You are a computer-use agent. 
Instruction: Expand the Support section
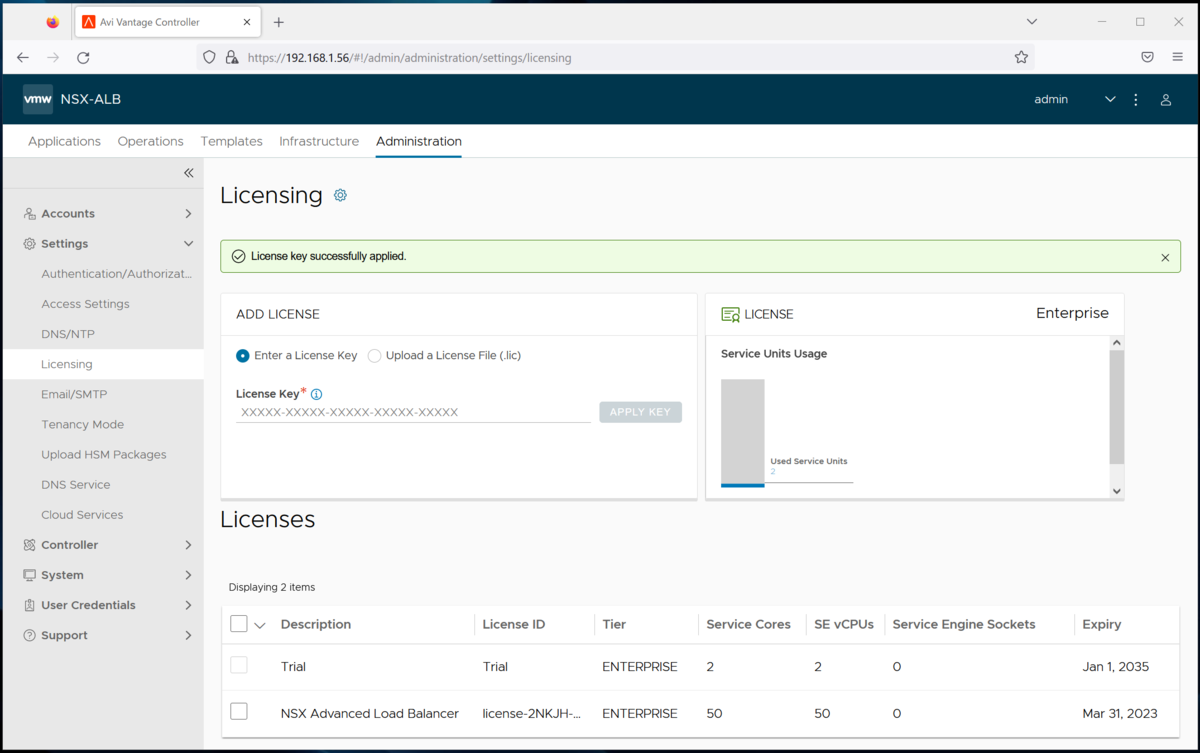click(188, 635)
